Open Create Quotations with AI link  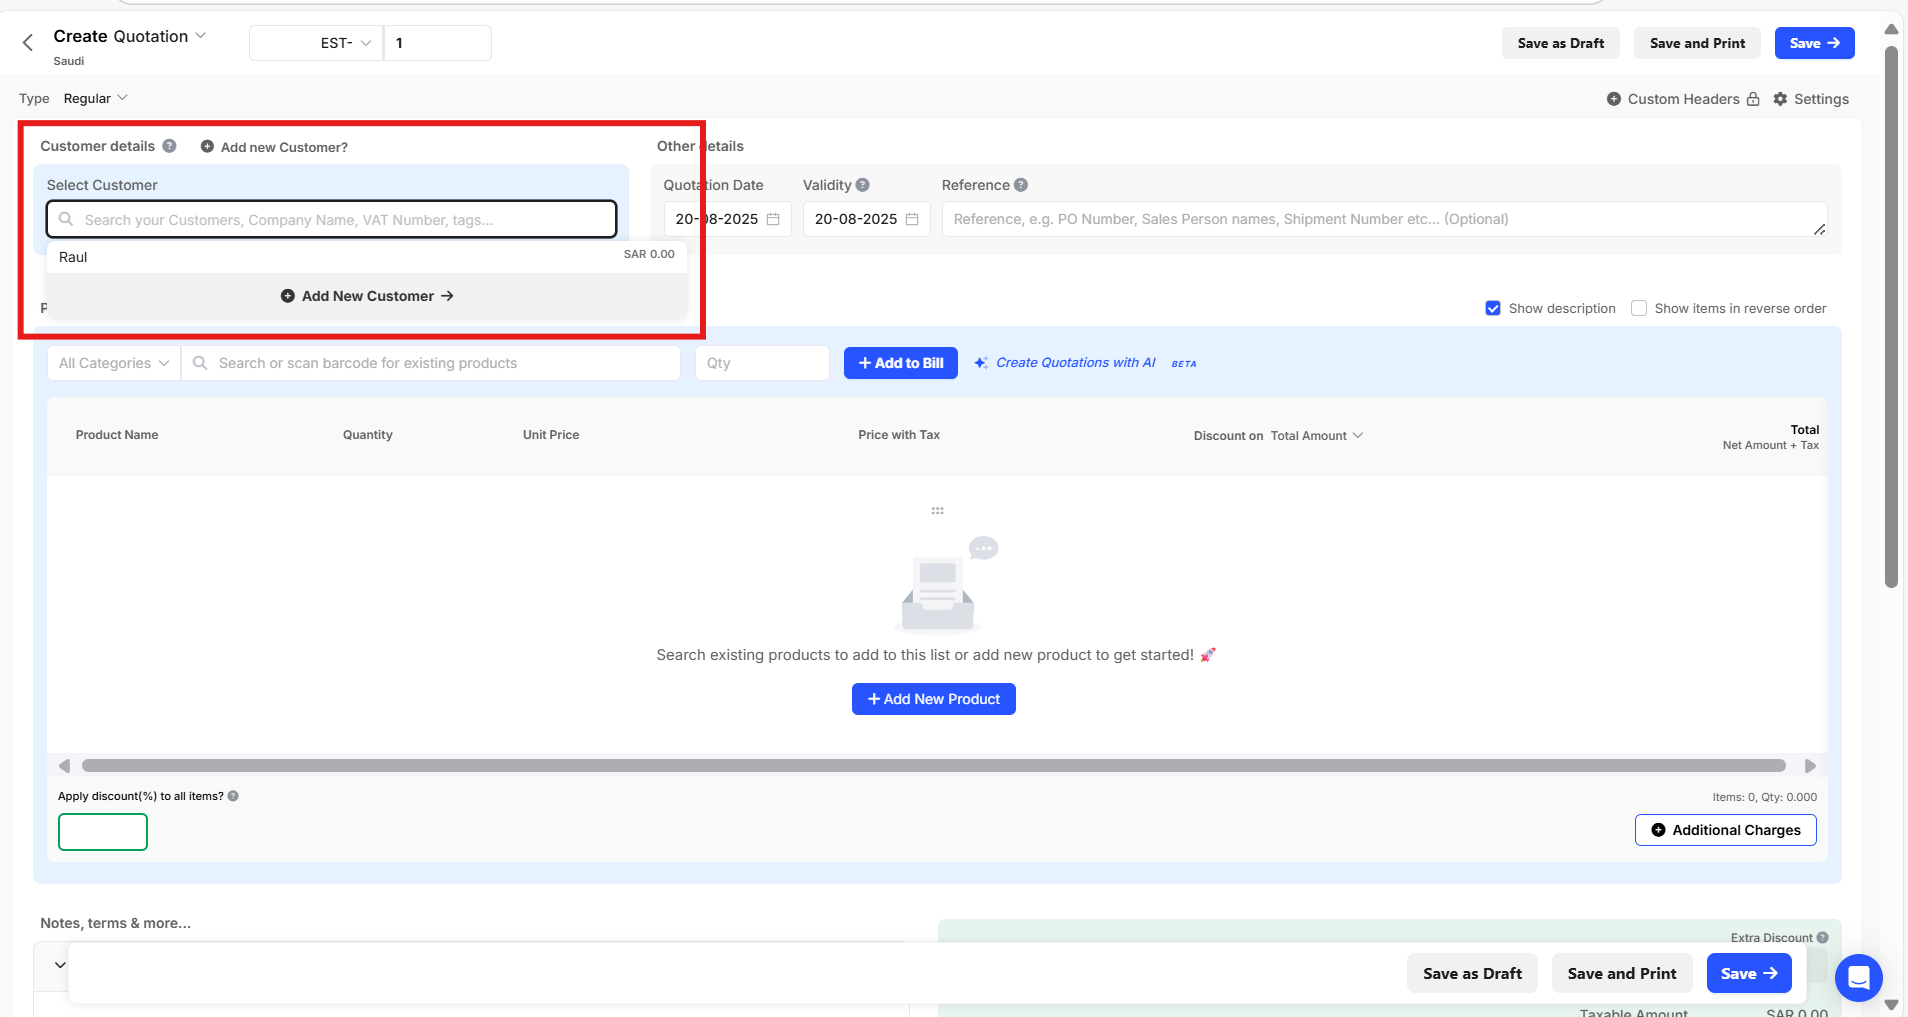coord(1076,363)
